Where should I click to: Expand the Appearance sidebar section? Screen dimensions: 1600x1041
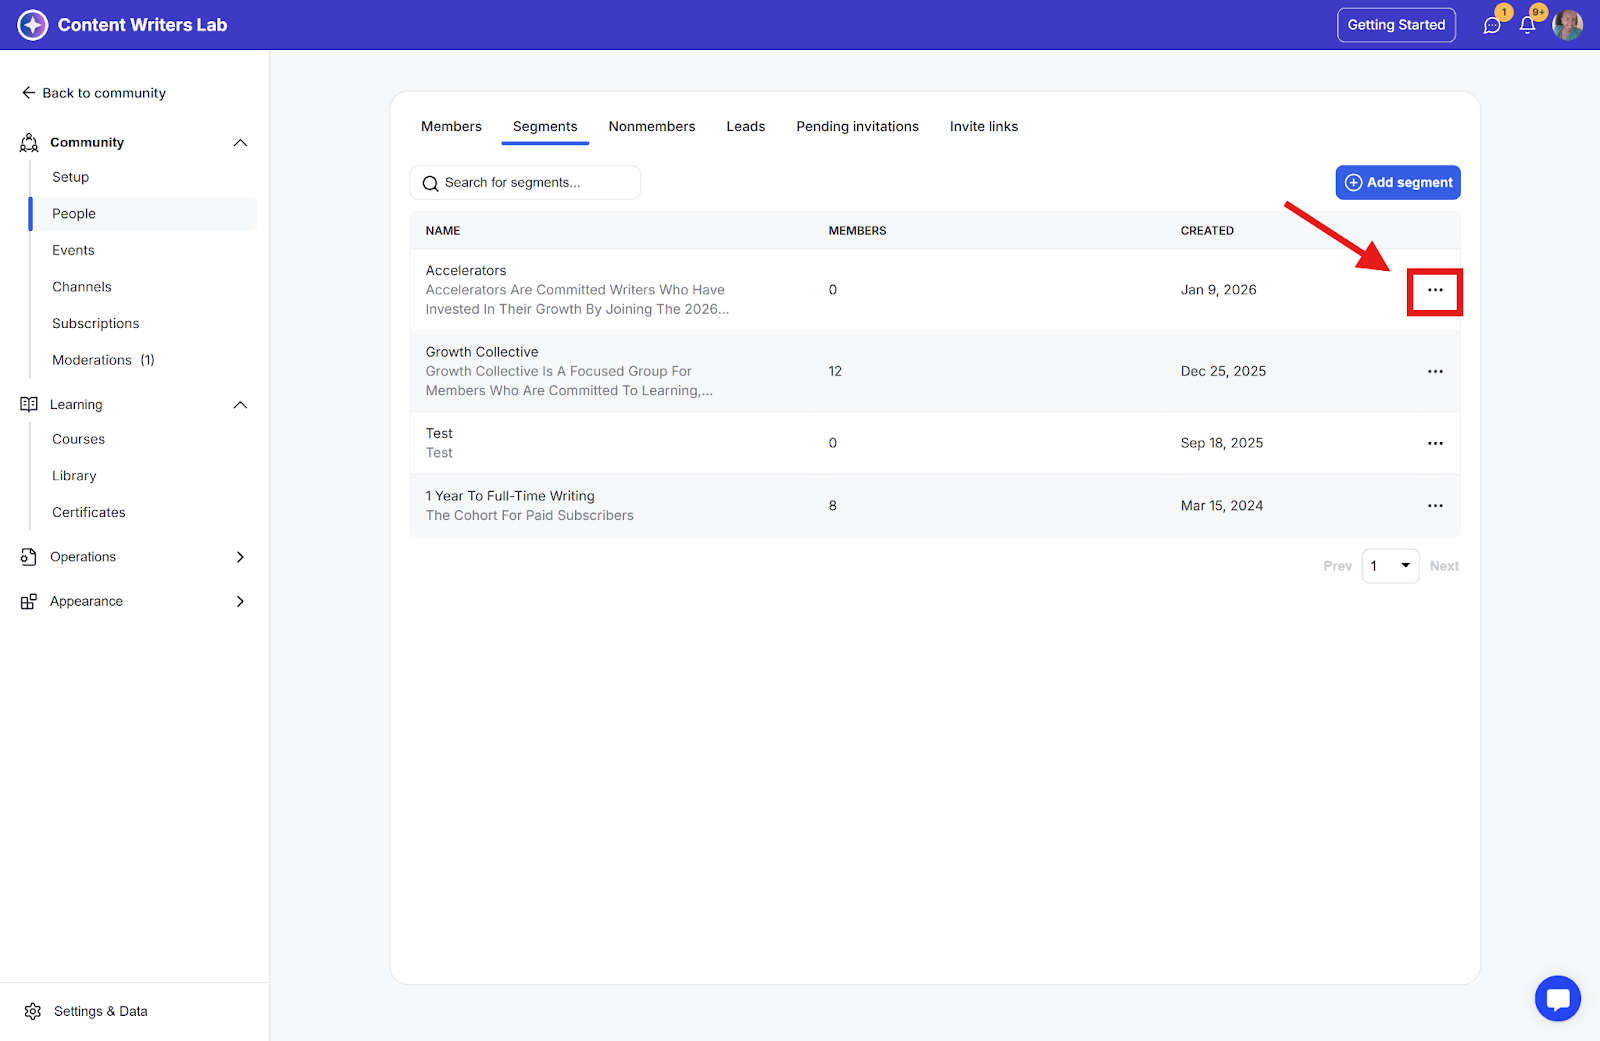pyautogui.click(x=240, y=601)
